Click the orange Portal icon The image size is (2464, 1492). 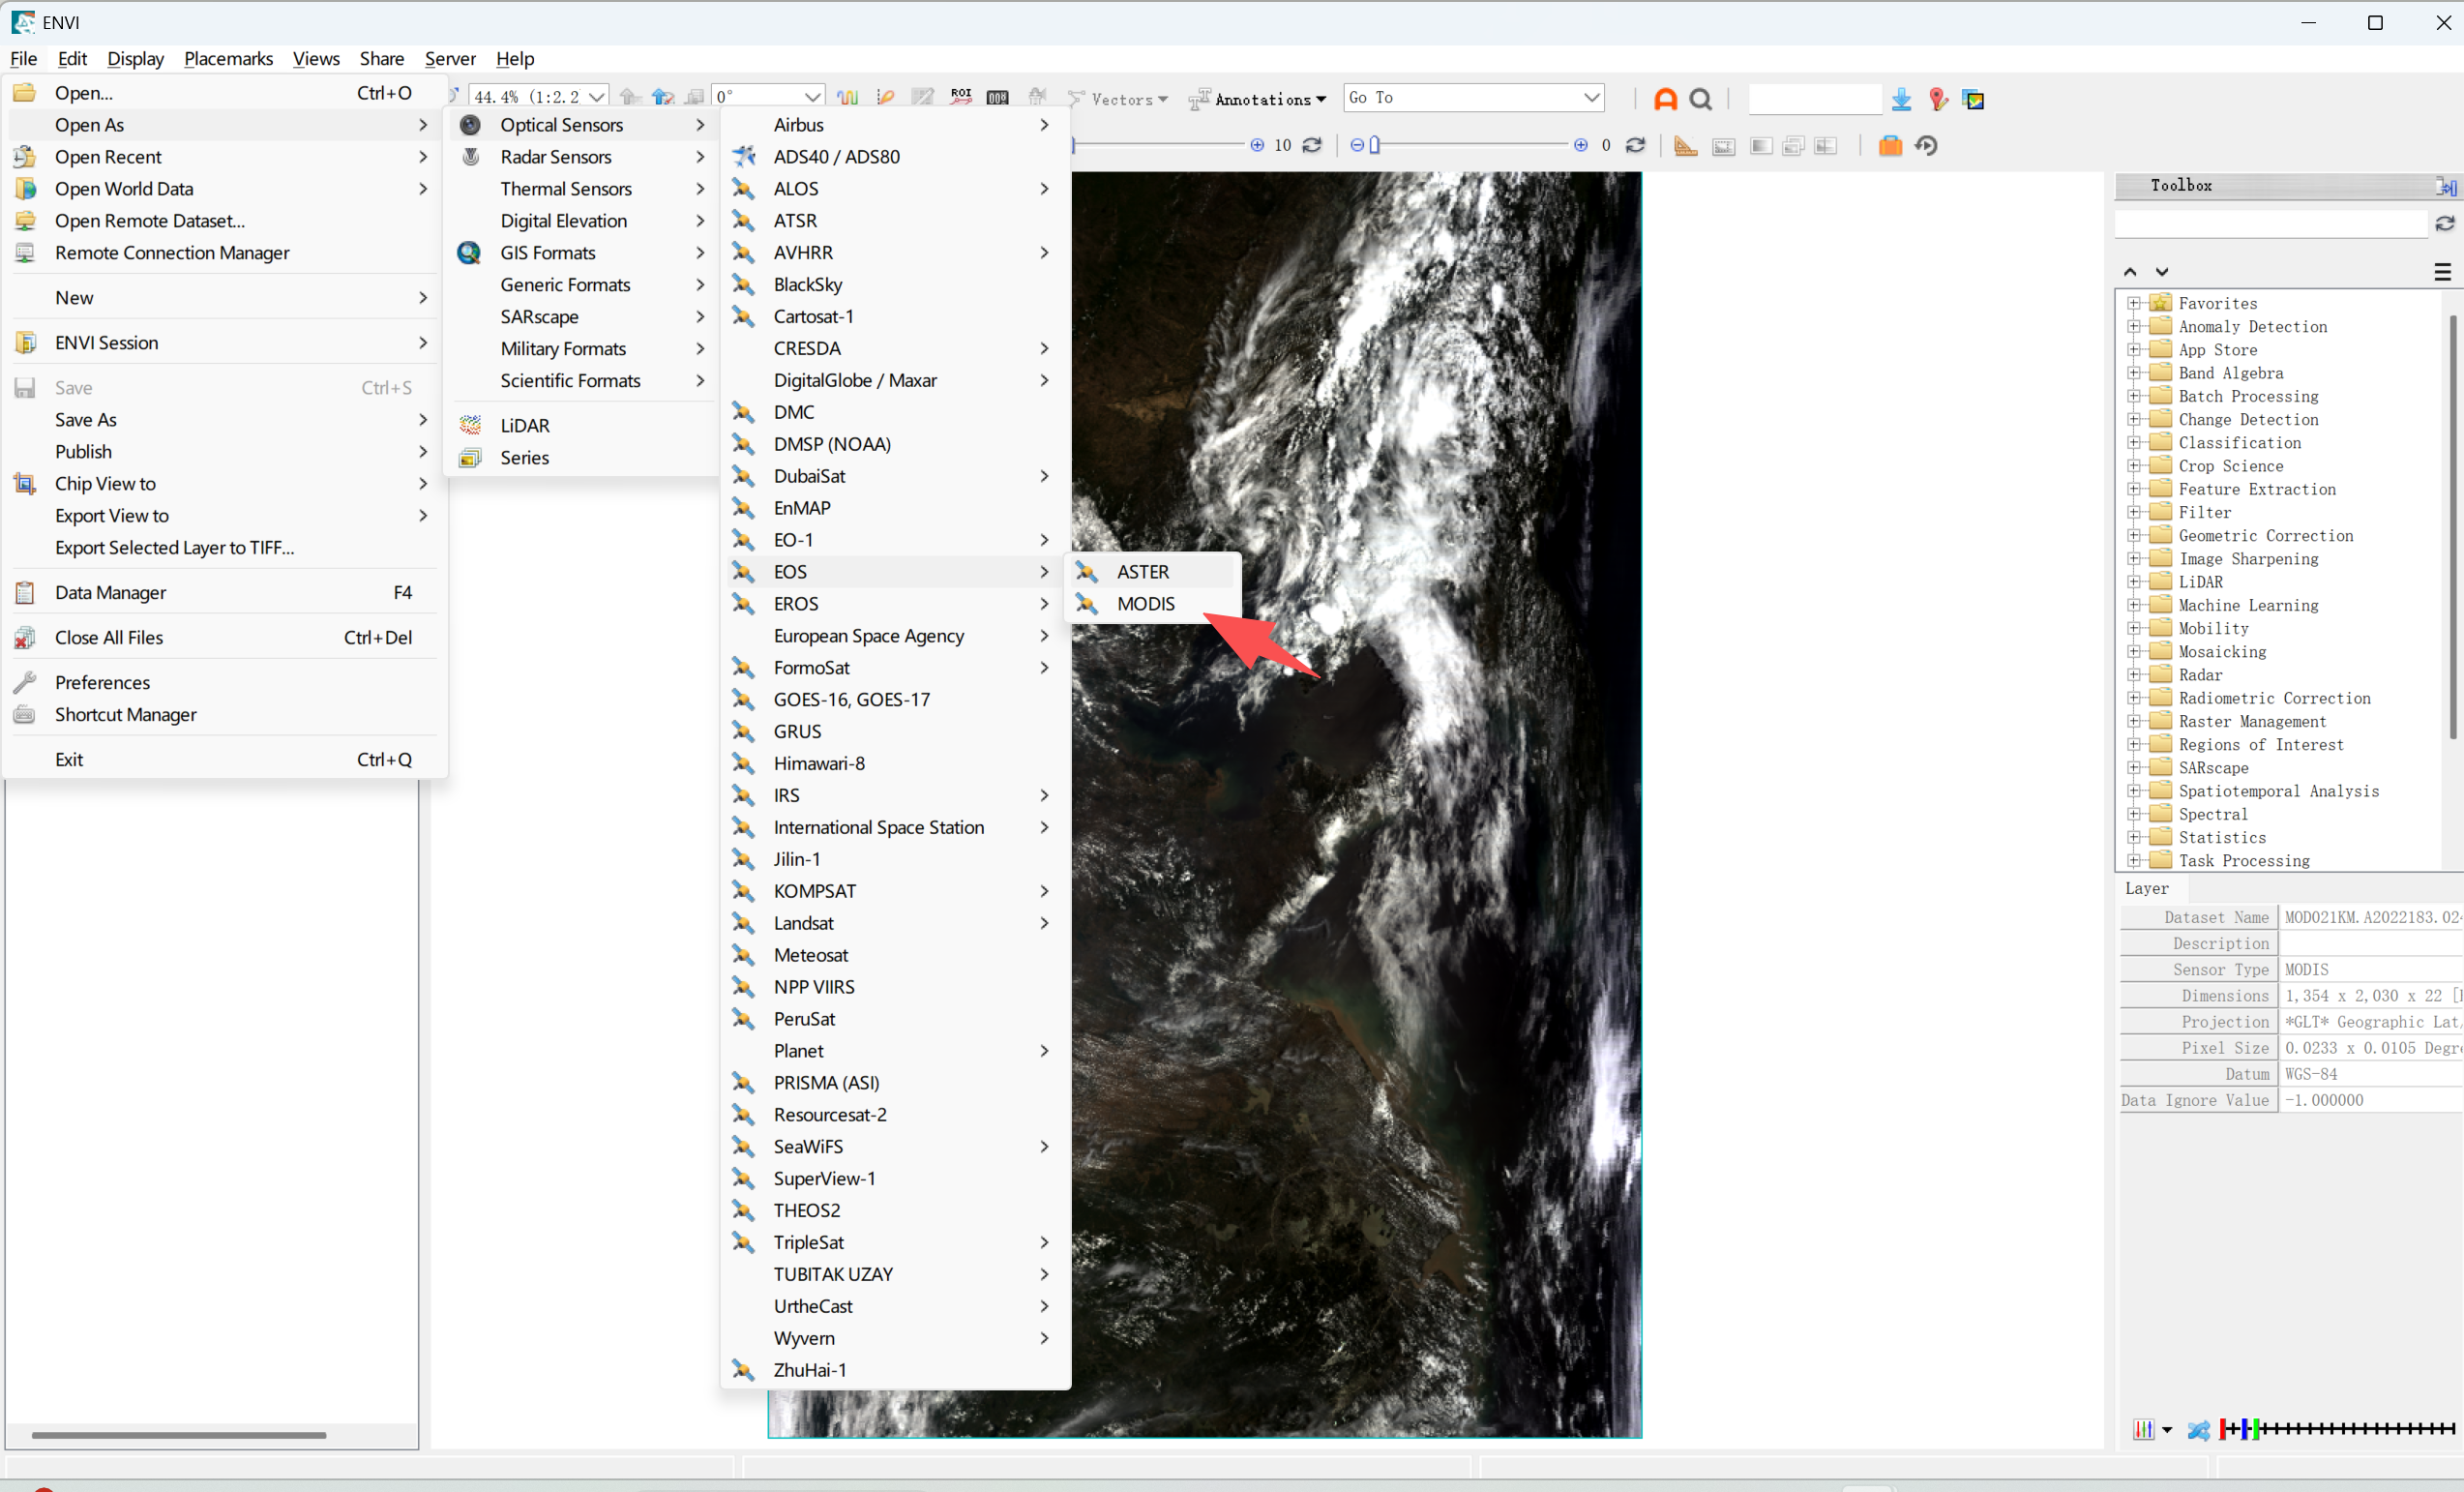1889,146
